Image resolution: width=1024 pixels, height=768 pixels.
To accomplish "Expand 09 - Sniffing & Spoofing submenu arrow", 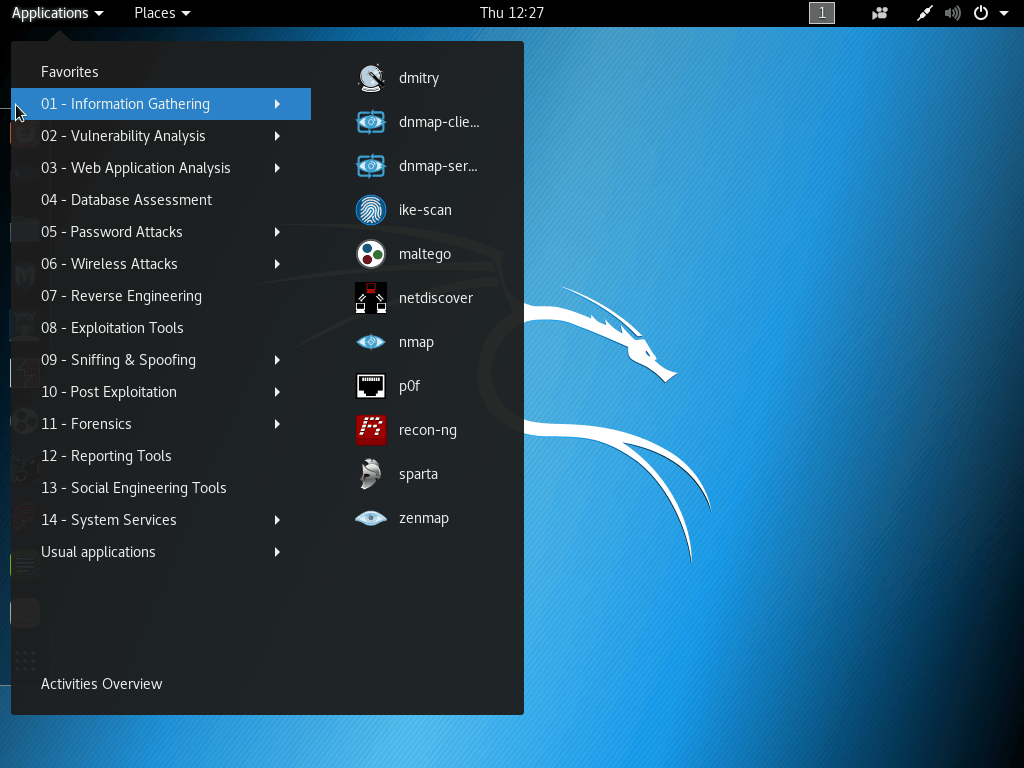I will [x=278, y=360].
